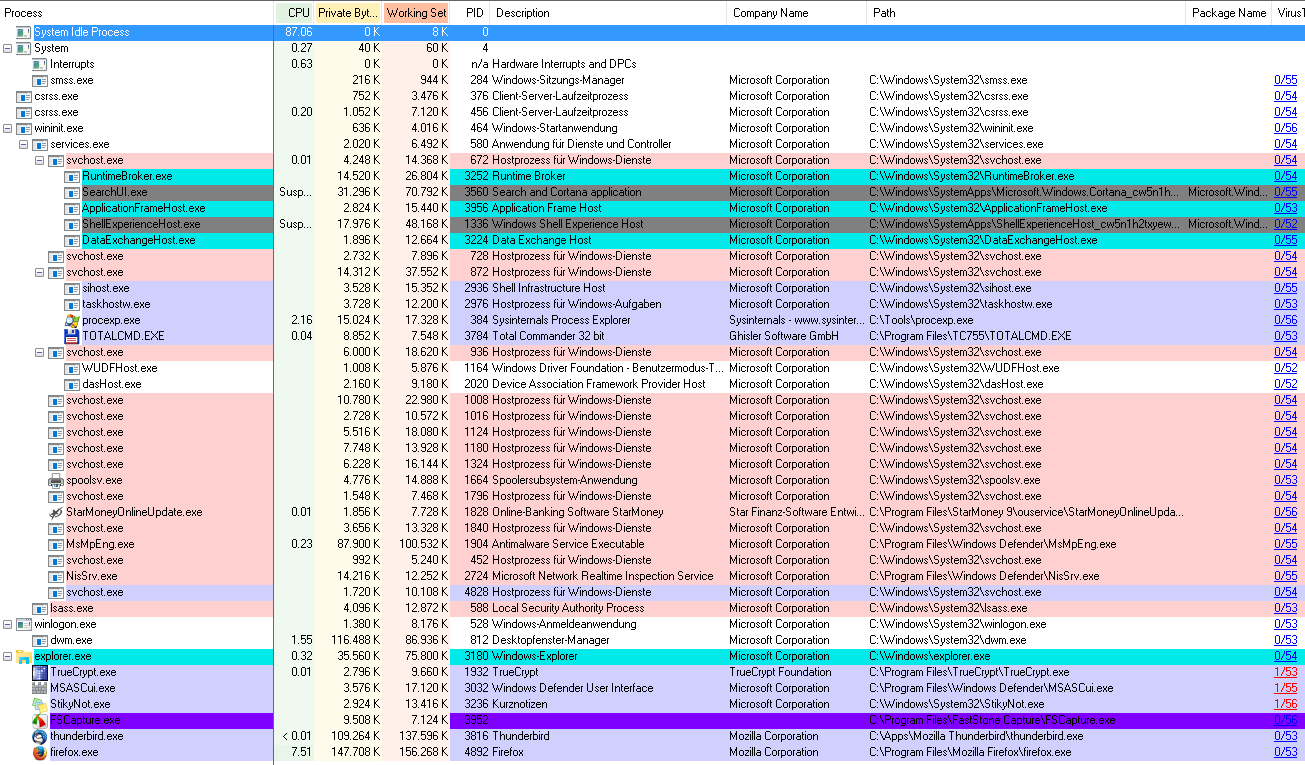Select the System Idle Process row

tap(82, 32)
